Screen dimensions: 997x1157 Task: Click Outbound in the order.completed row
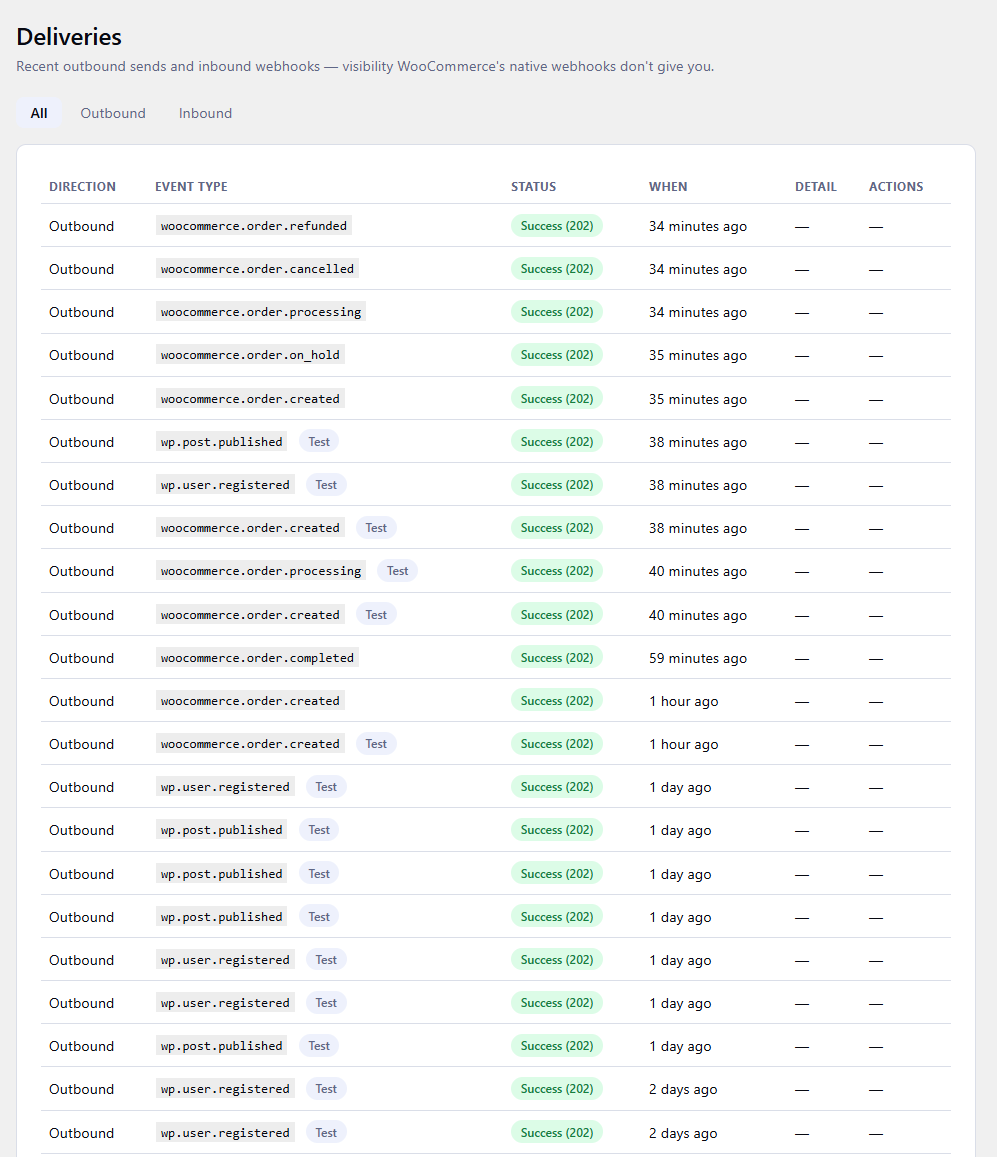81,658
